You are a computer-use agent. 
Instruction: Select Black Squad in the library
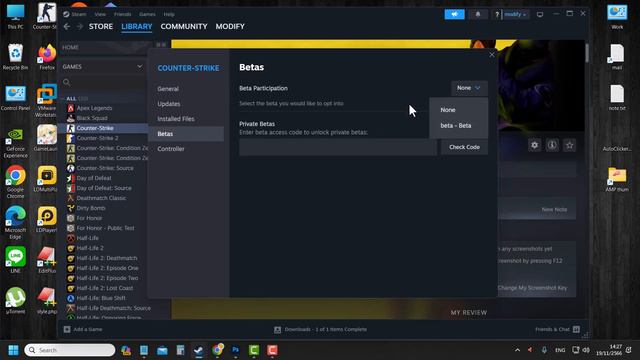[92, 118]
